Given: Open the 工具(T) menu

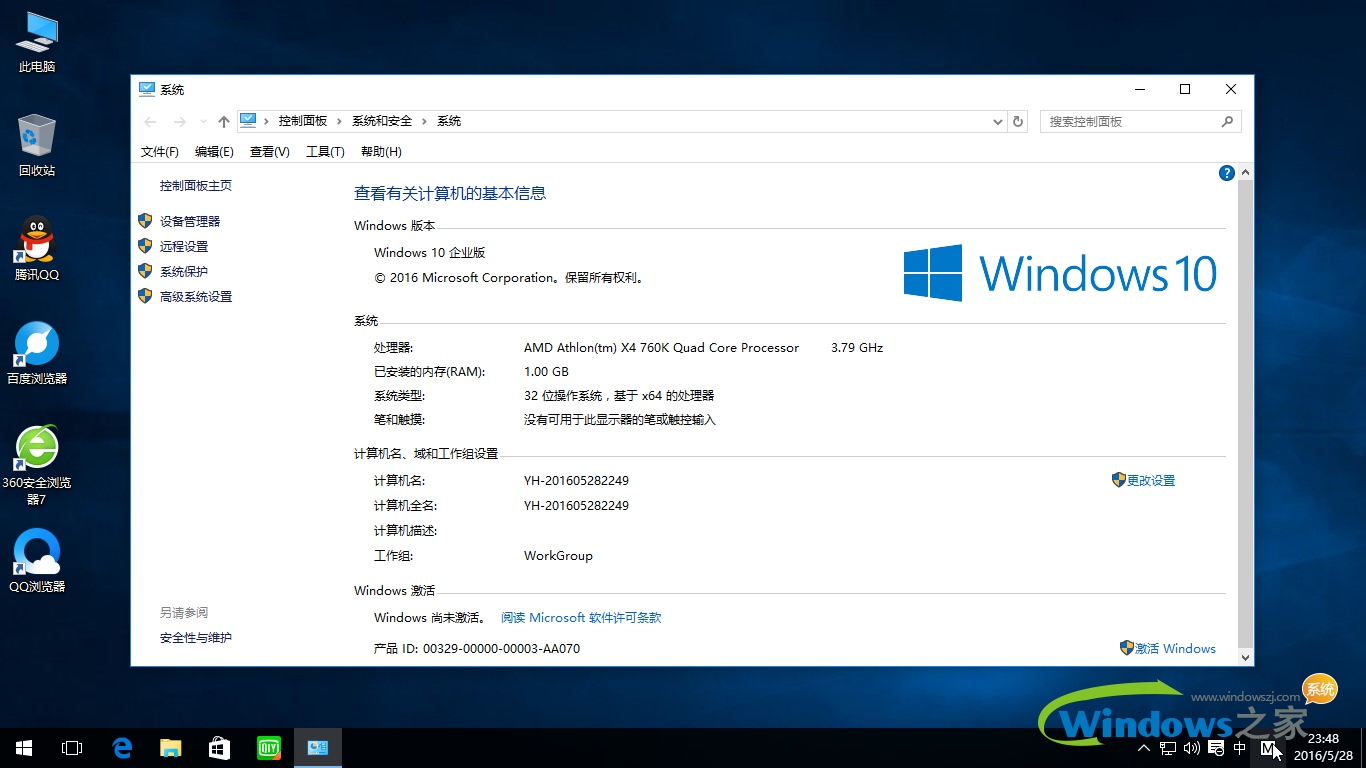Looking at the screenshot, I should (325, 151).
